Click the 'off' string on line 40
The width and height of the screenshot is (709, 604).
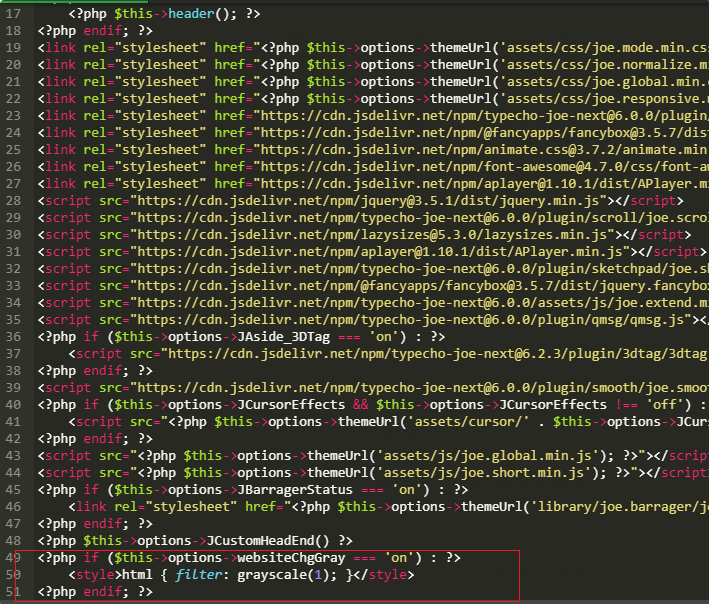point(664,405)
